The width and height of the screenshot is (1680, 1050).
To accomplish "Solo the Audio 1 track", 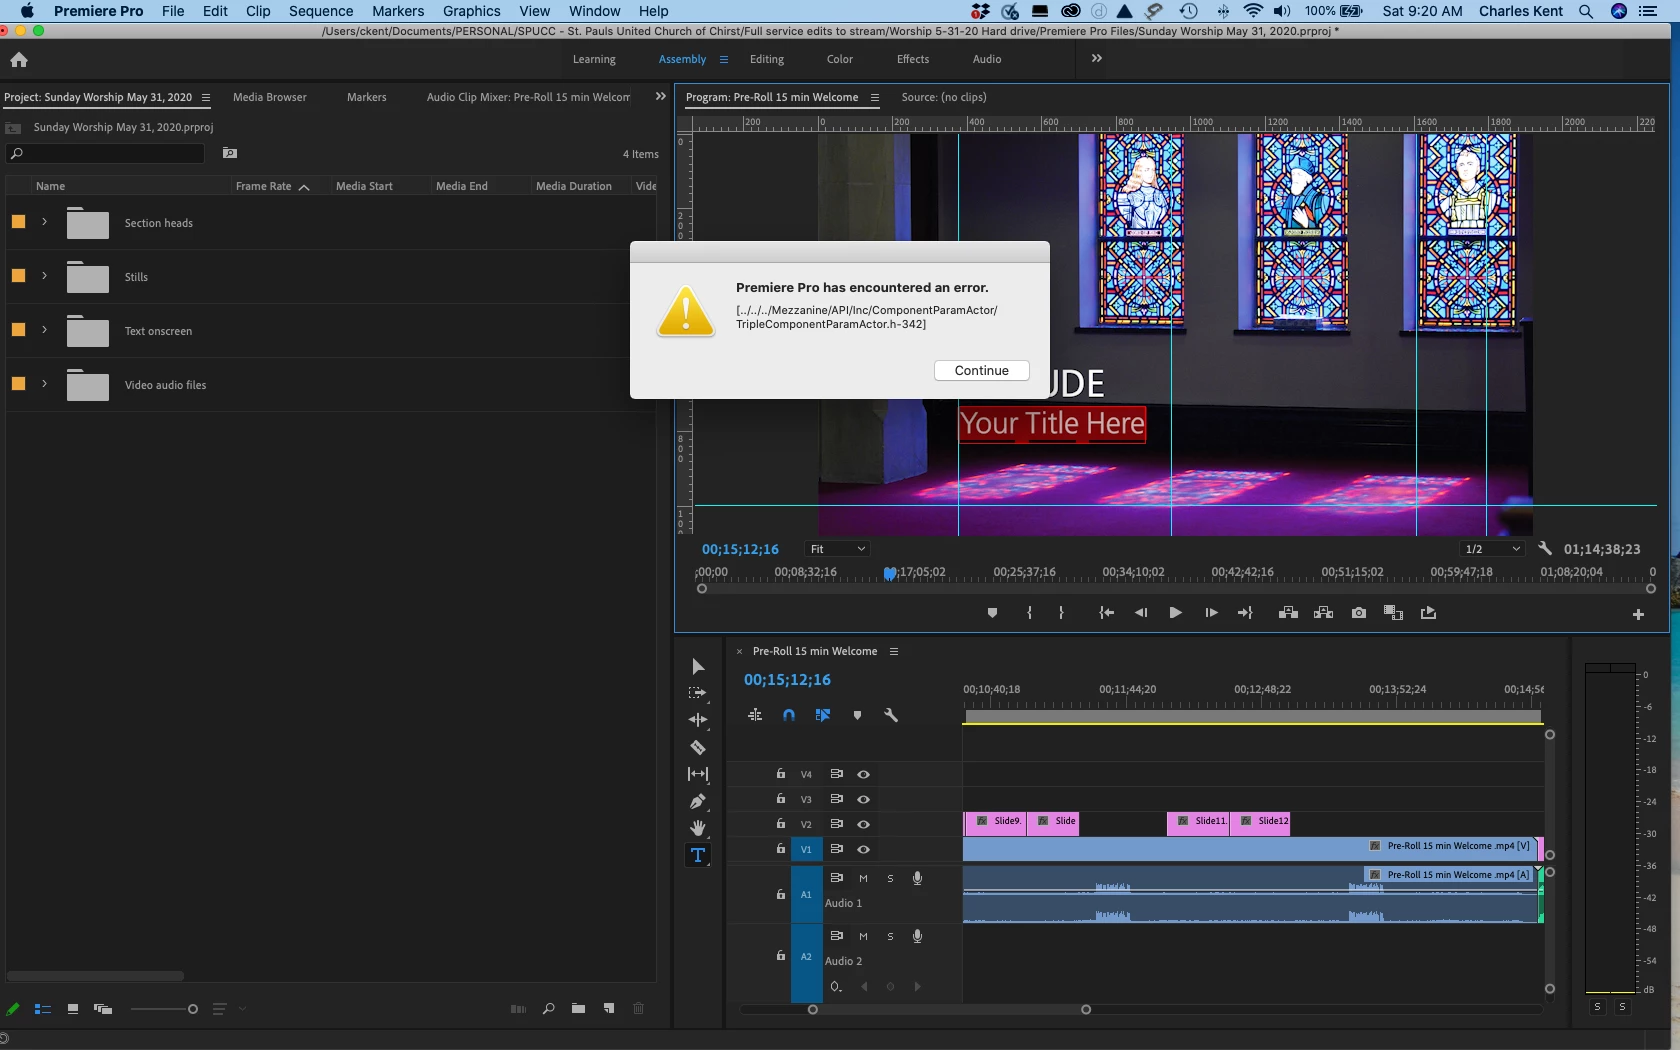I will pyautogui.click(x=890, y=878).
